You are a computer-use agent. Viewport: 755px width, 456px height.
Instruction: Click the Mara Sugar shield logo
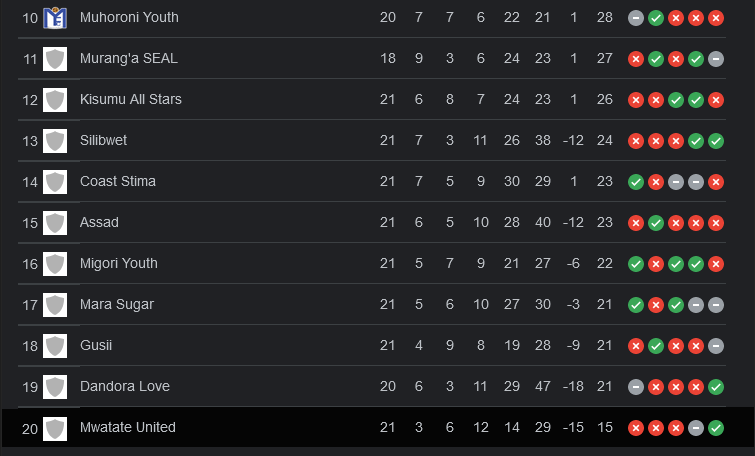55,305
